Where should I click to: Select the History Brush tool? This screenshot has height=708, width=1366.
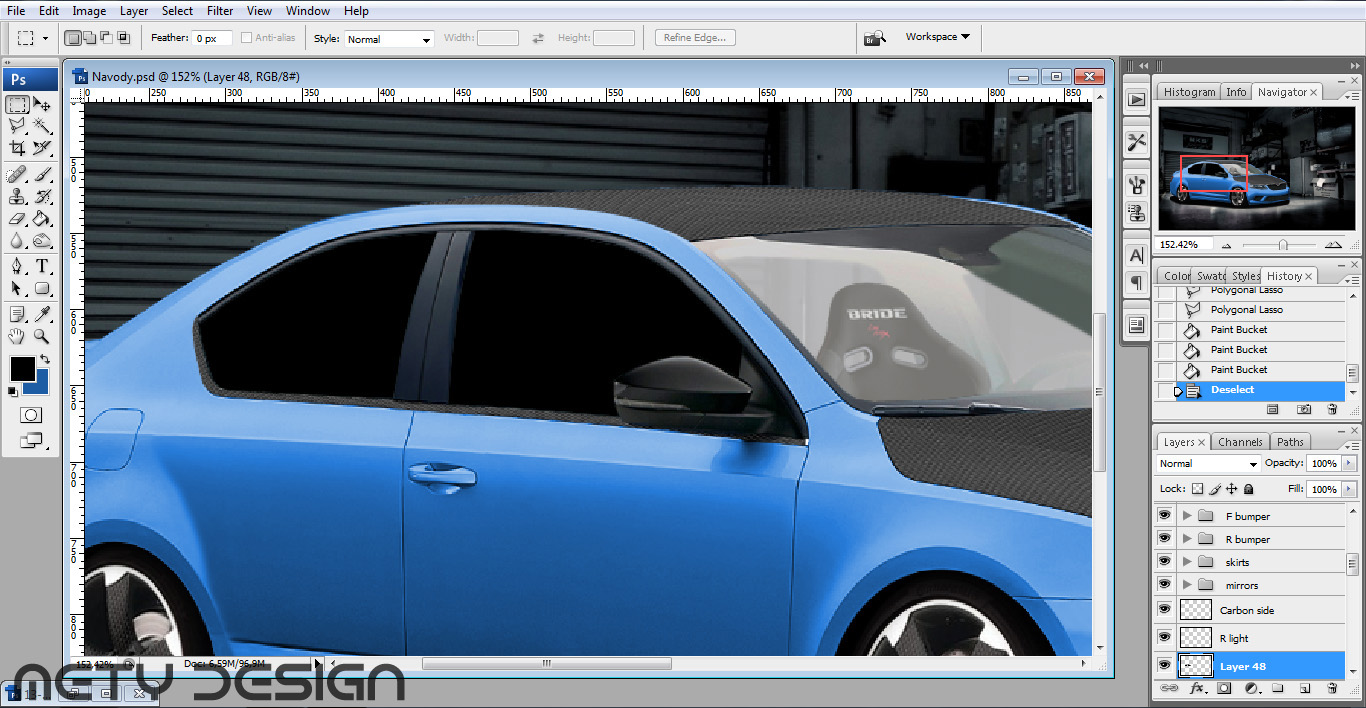(42, 197)
